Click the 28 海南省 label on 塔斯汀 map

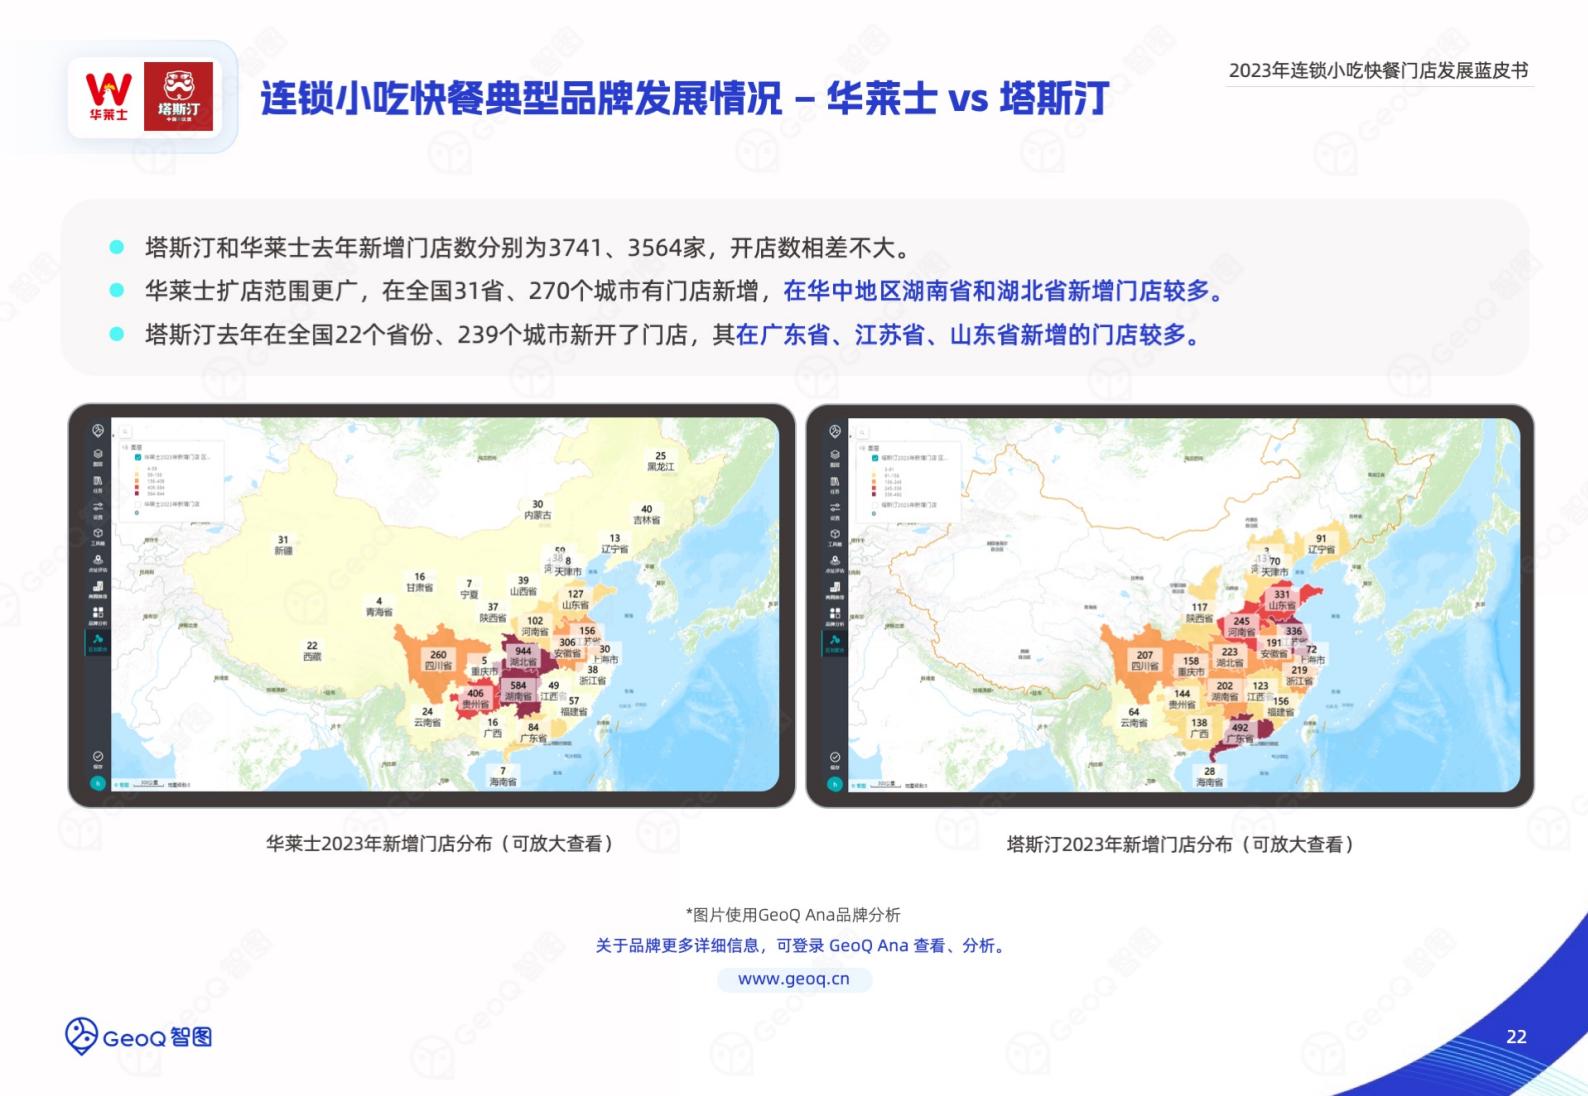(x=1209, y=776)
